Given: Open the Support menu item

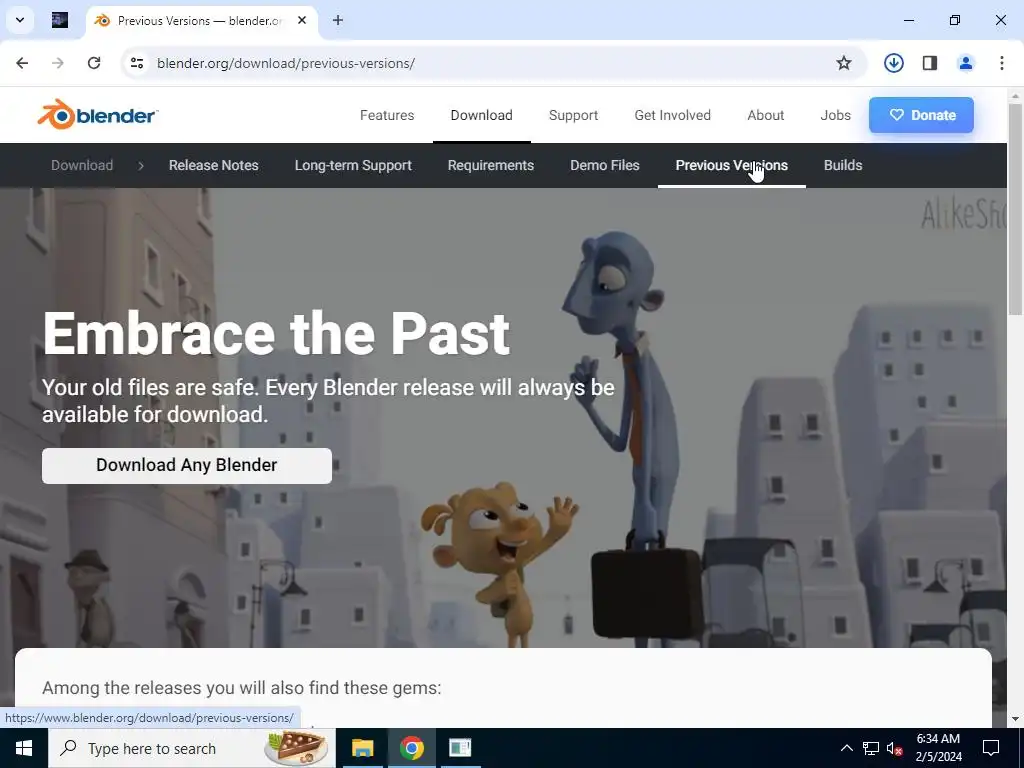Looking at the screenshot, I should point(573,115).
